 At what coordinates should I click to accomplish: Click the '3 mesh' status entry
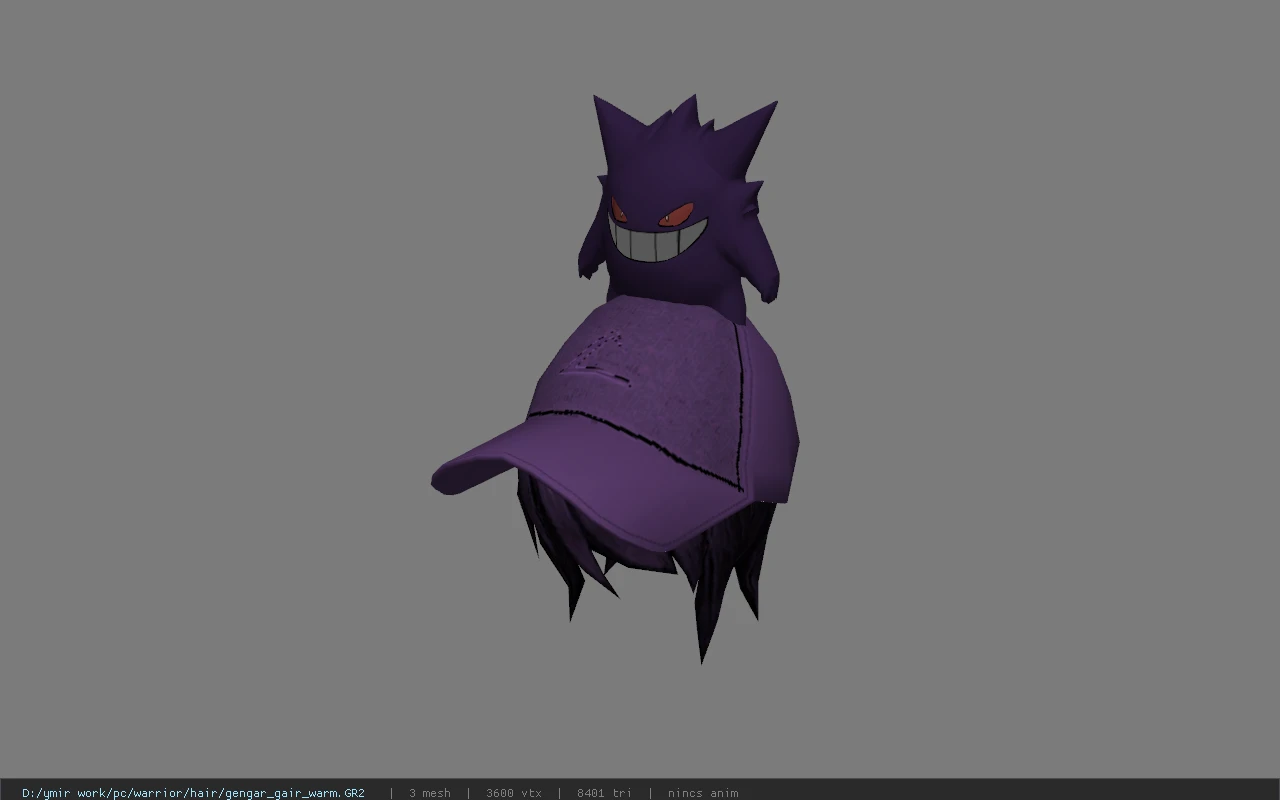(429, 793)
